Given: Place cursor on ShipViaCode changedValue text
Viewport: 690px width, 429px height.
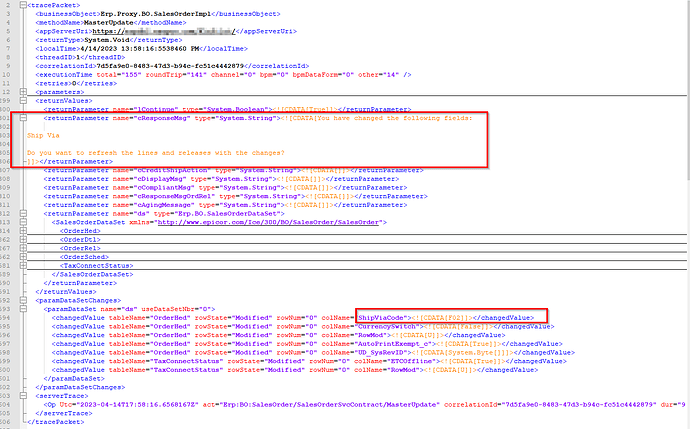Looking at the screenshot, I should [x=381, y=318].
